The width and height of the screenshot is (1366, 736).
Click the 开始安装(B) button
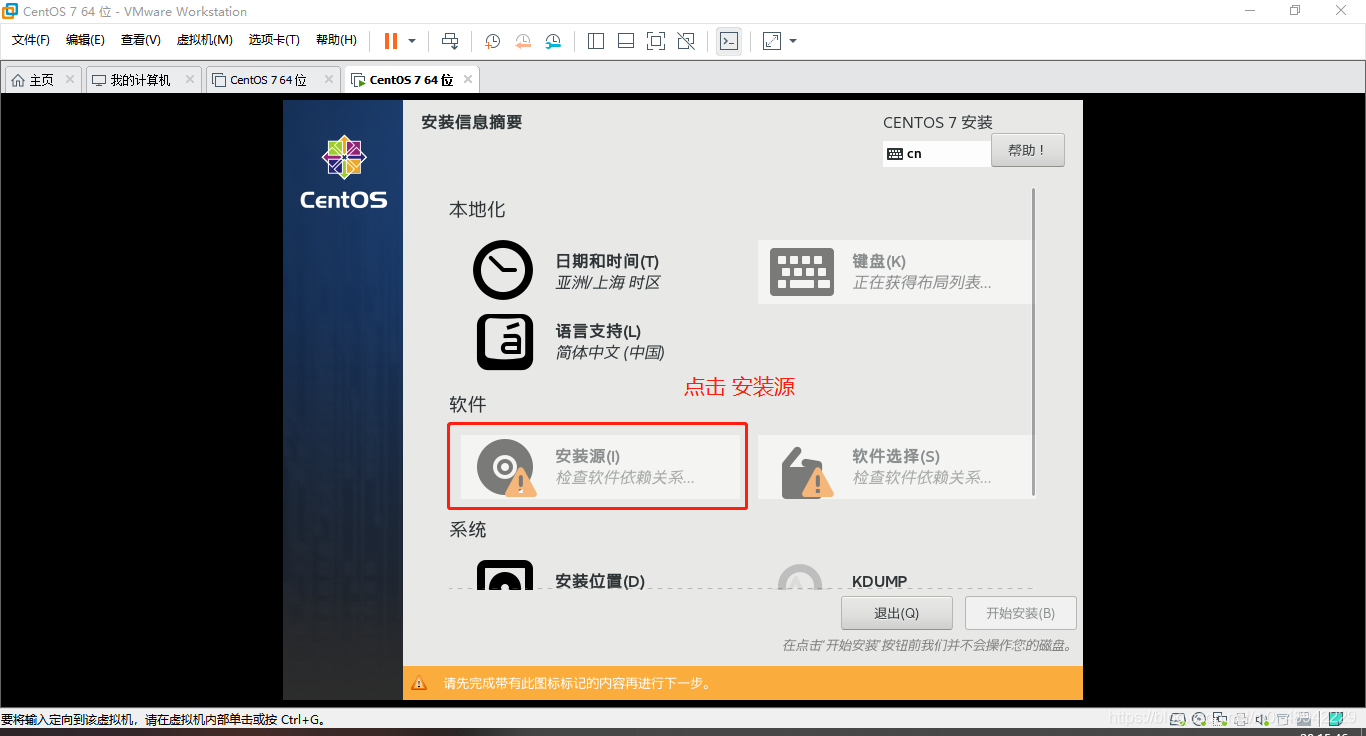[x=1021, y=613]
